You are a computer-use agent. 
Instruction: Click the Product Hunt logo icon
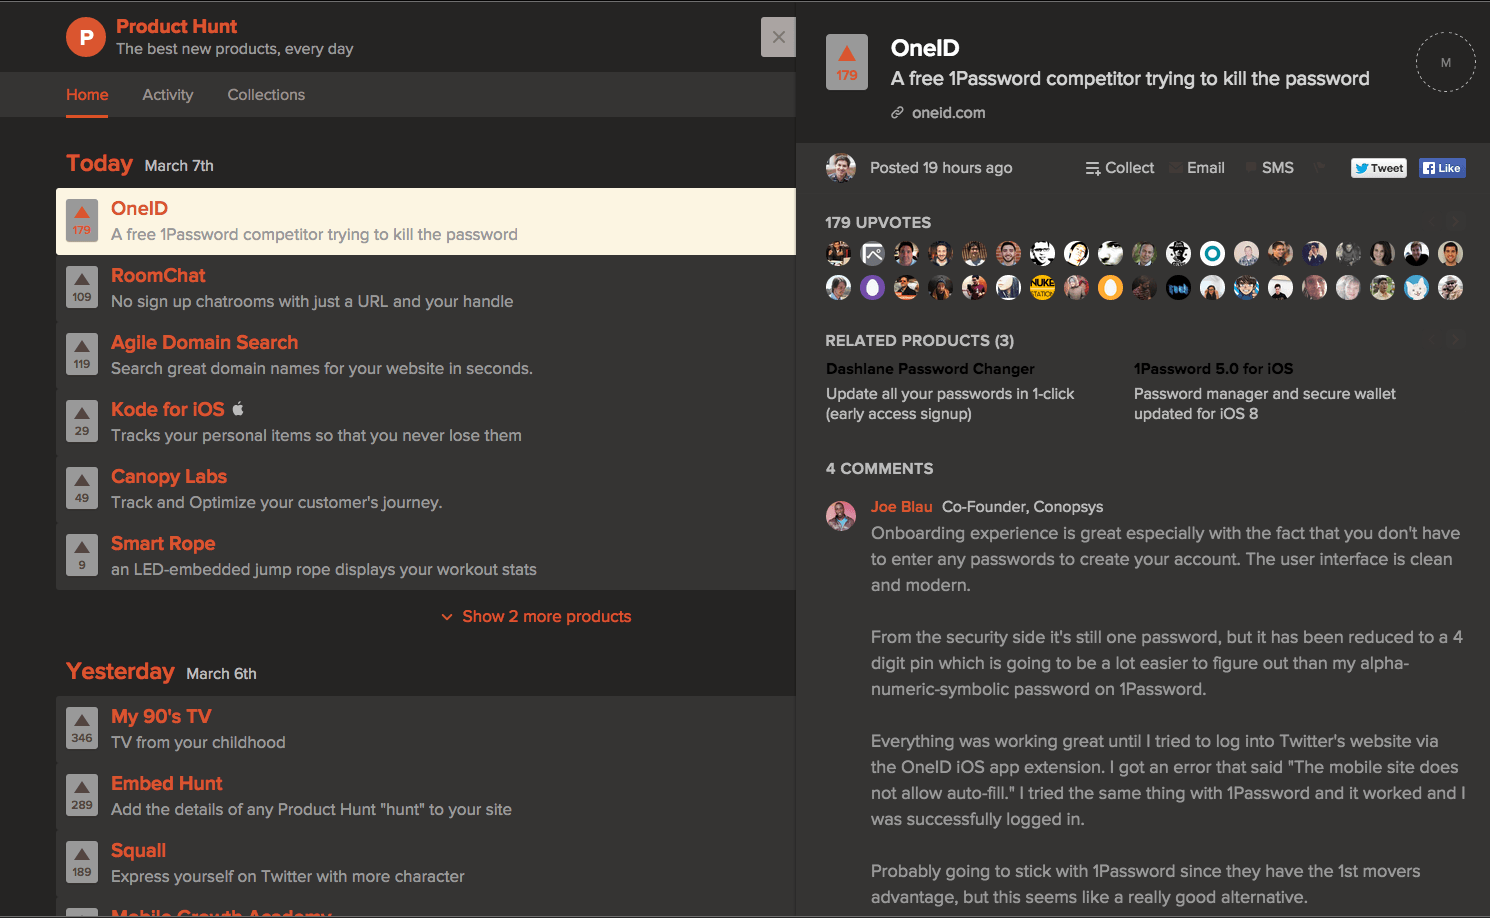(x=85, y=36)
